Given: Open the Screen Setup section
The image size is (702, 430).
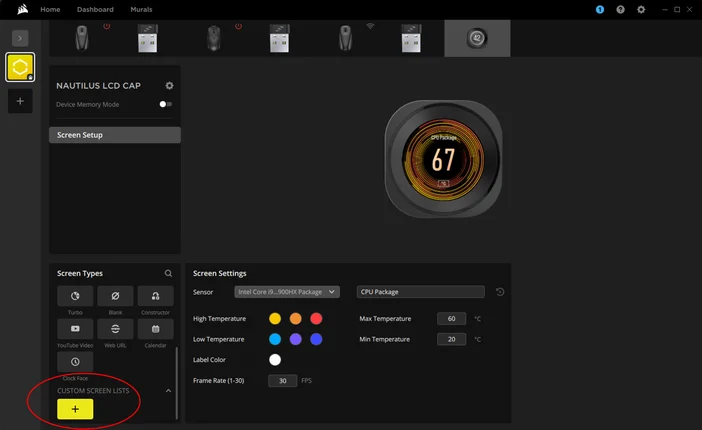Looking at the screenshot, I should [115, 135].
